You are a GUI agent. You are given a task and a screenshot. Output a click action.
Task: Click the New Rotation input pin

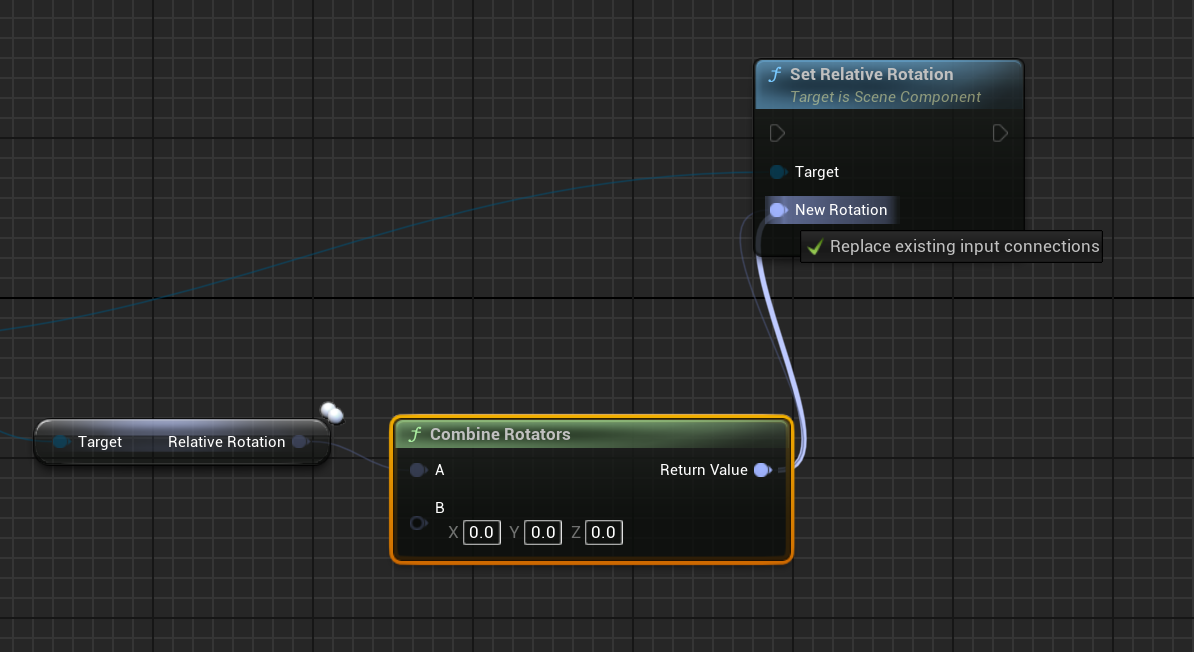[778, 209]
